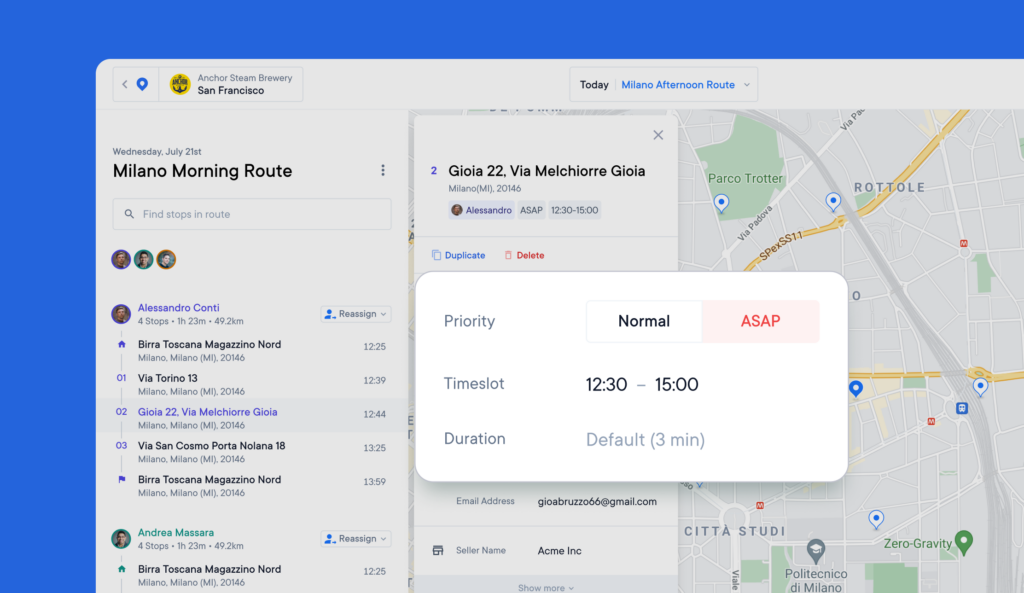This screenshot has height=593, width=1024.
Task: Click the Today label in the top bar
Action: (x=593, y=84)
